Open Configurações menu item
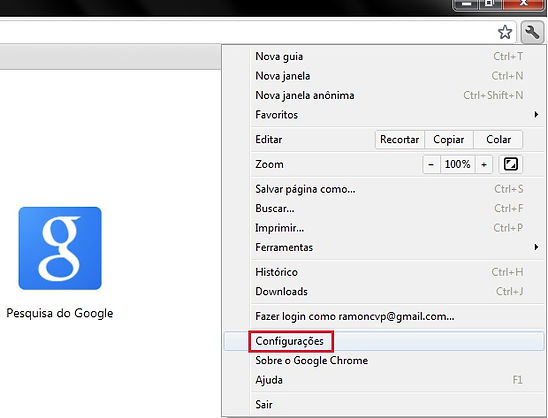Viewport: 548px width, 418px height. coord(384,341)
